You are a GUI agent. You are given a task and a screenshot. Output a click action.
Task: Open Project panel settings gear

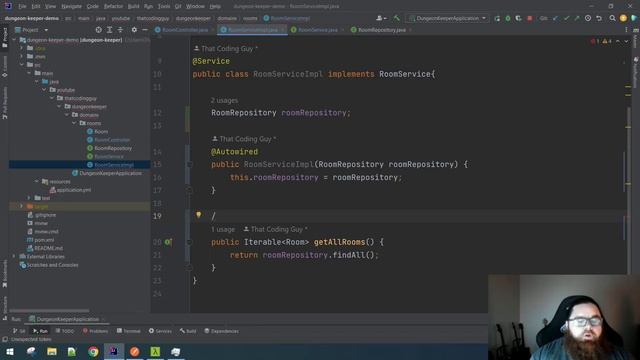tap(134, 30)
